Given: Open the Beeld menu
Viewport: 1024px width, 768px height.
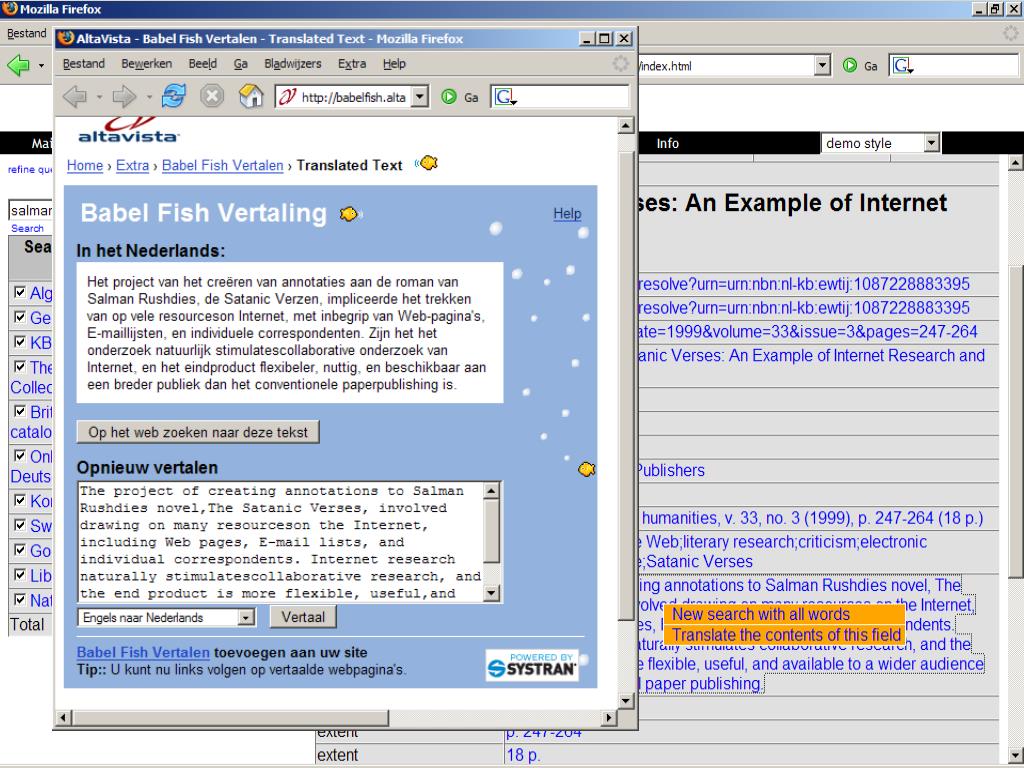Looking at the screenshot, I should (202, 63).
